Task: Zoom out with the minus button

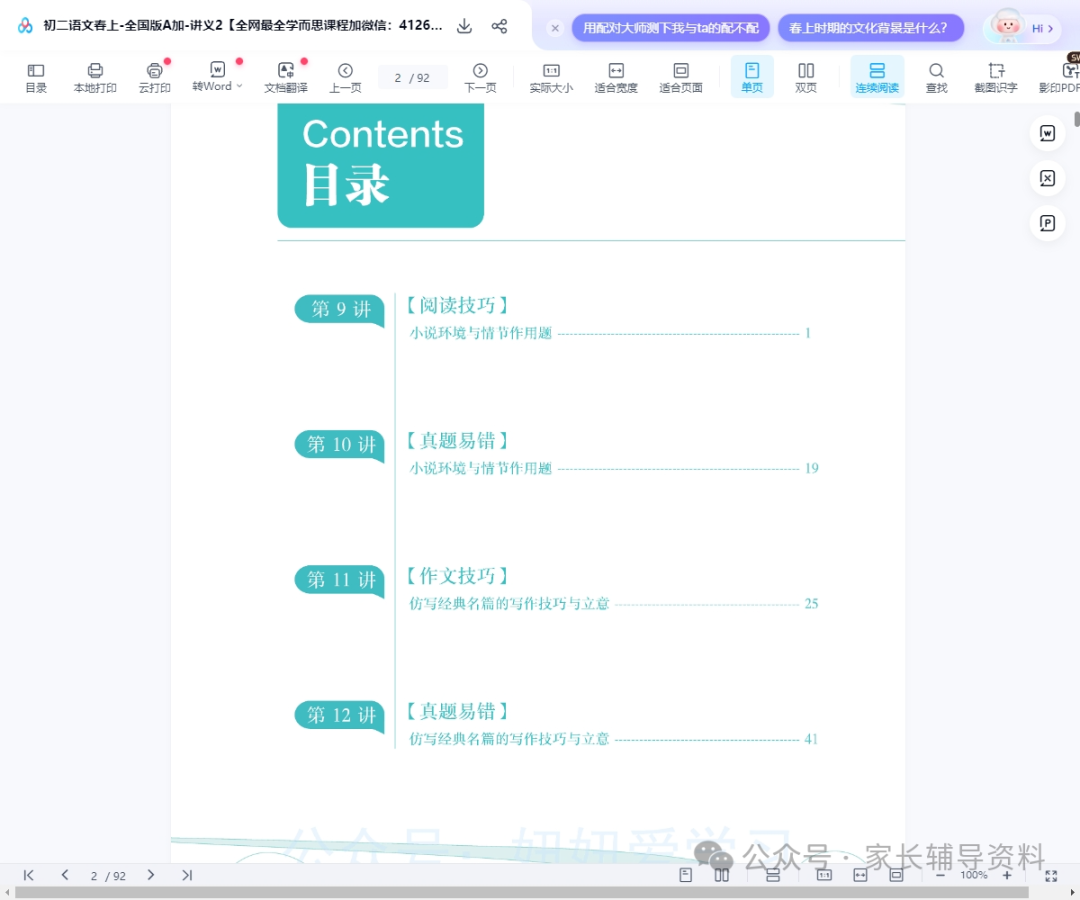Action: tap(940, 875)
